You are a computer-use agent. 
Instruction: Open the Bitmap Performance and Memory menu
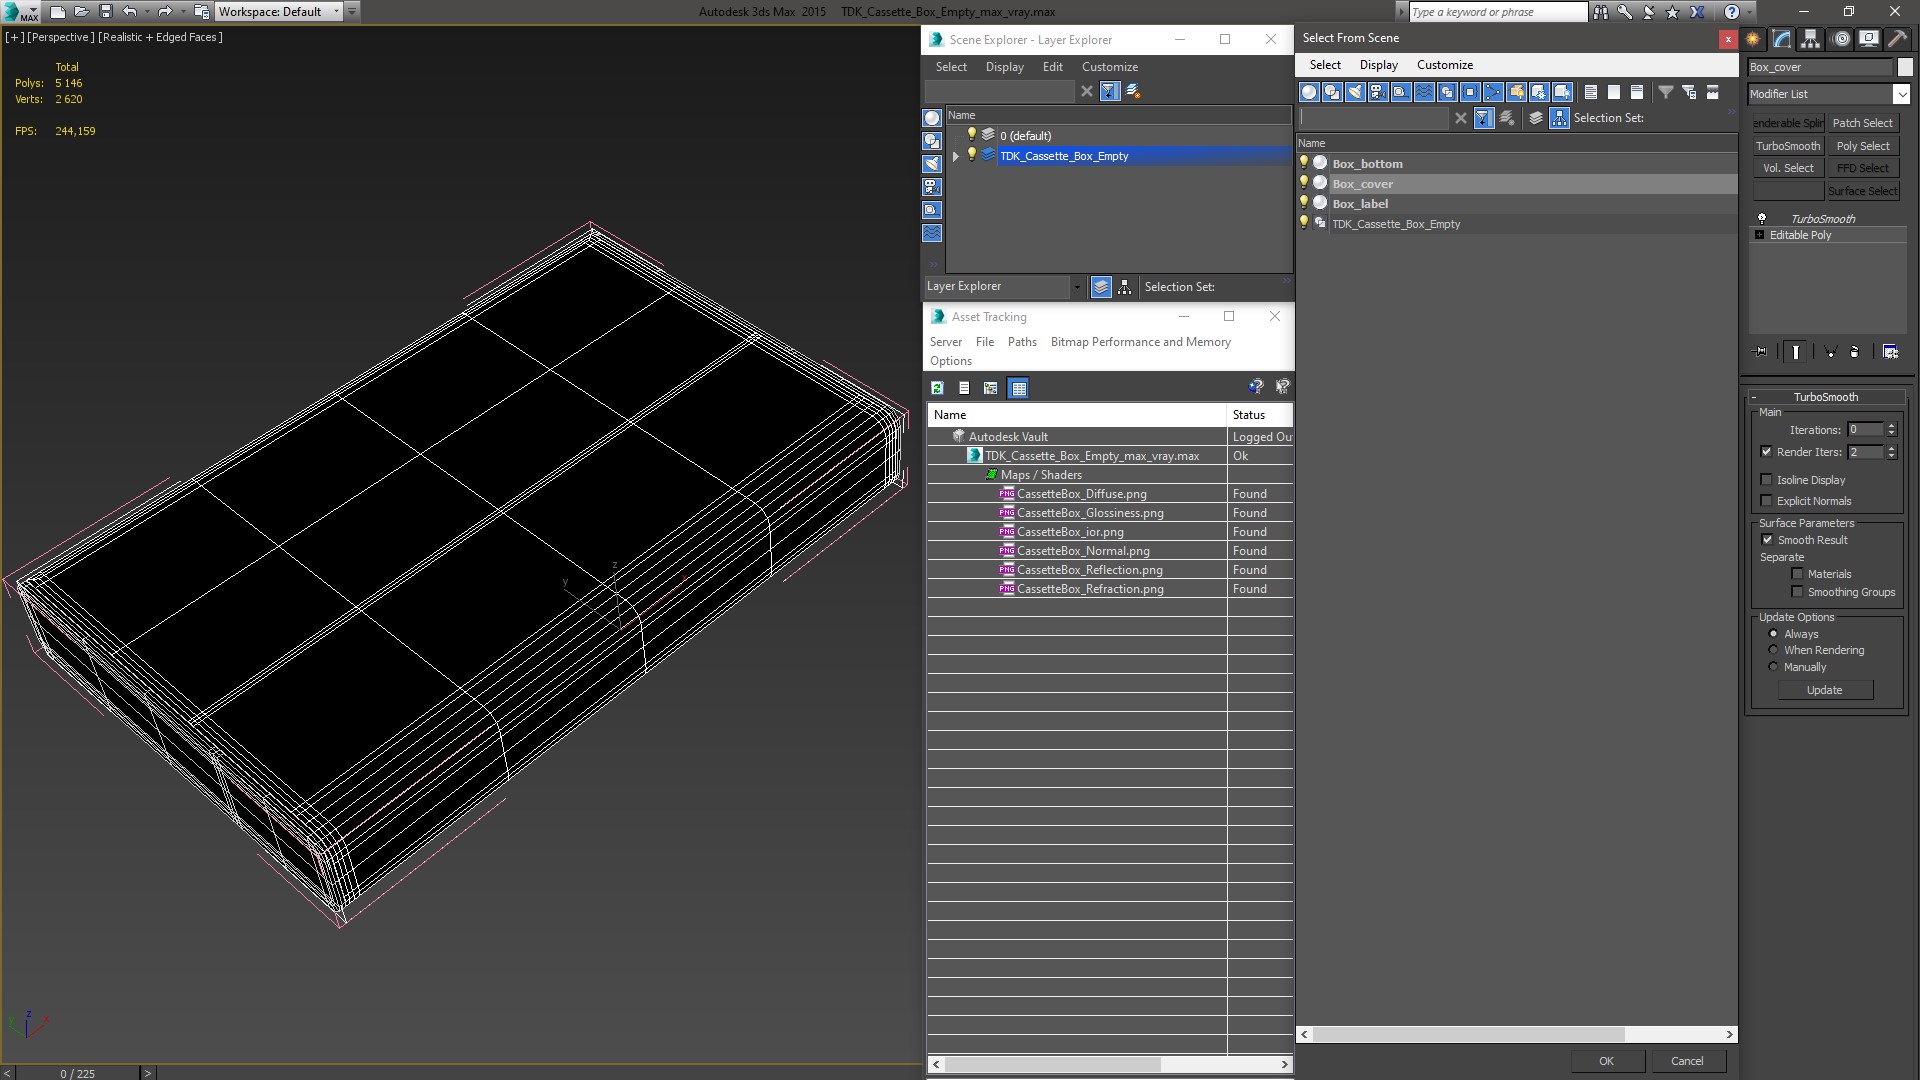(x=1140, y=342)
